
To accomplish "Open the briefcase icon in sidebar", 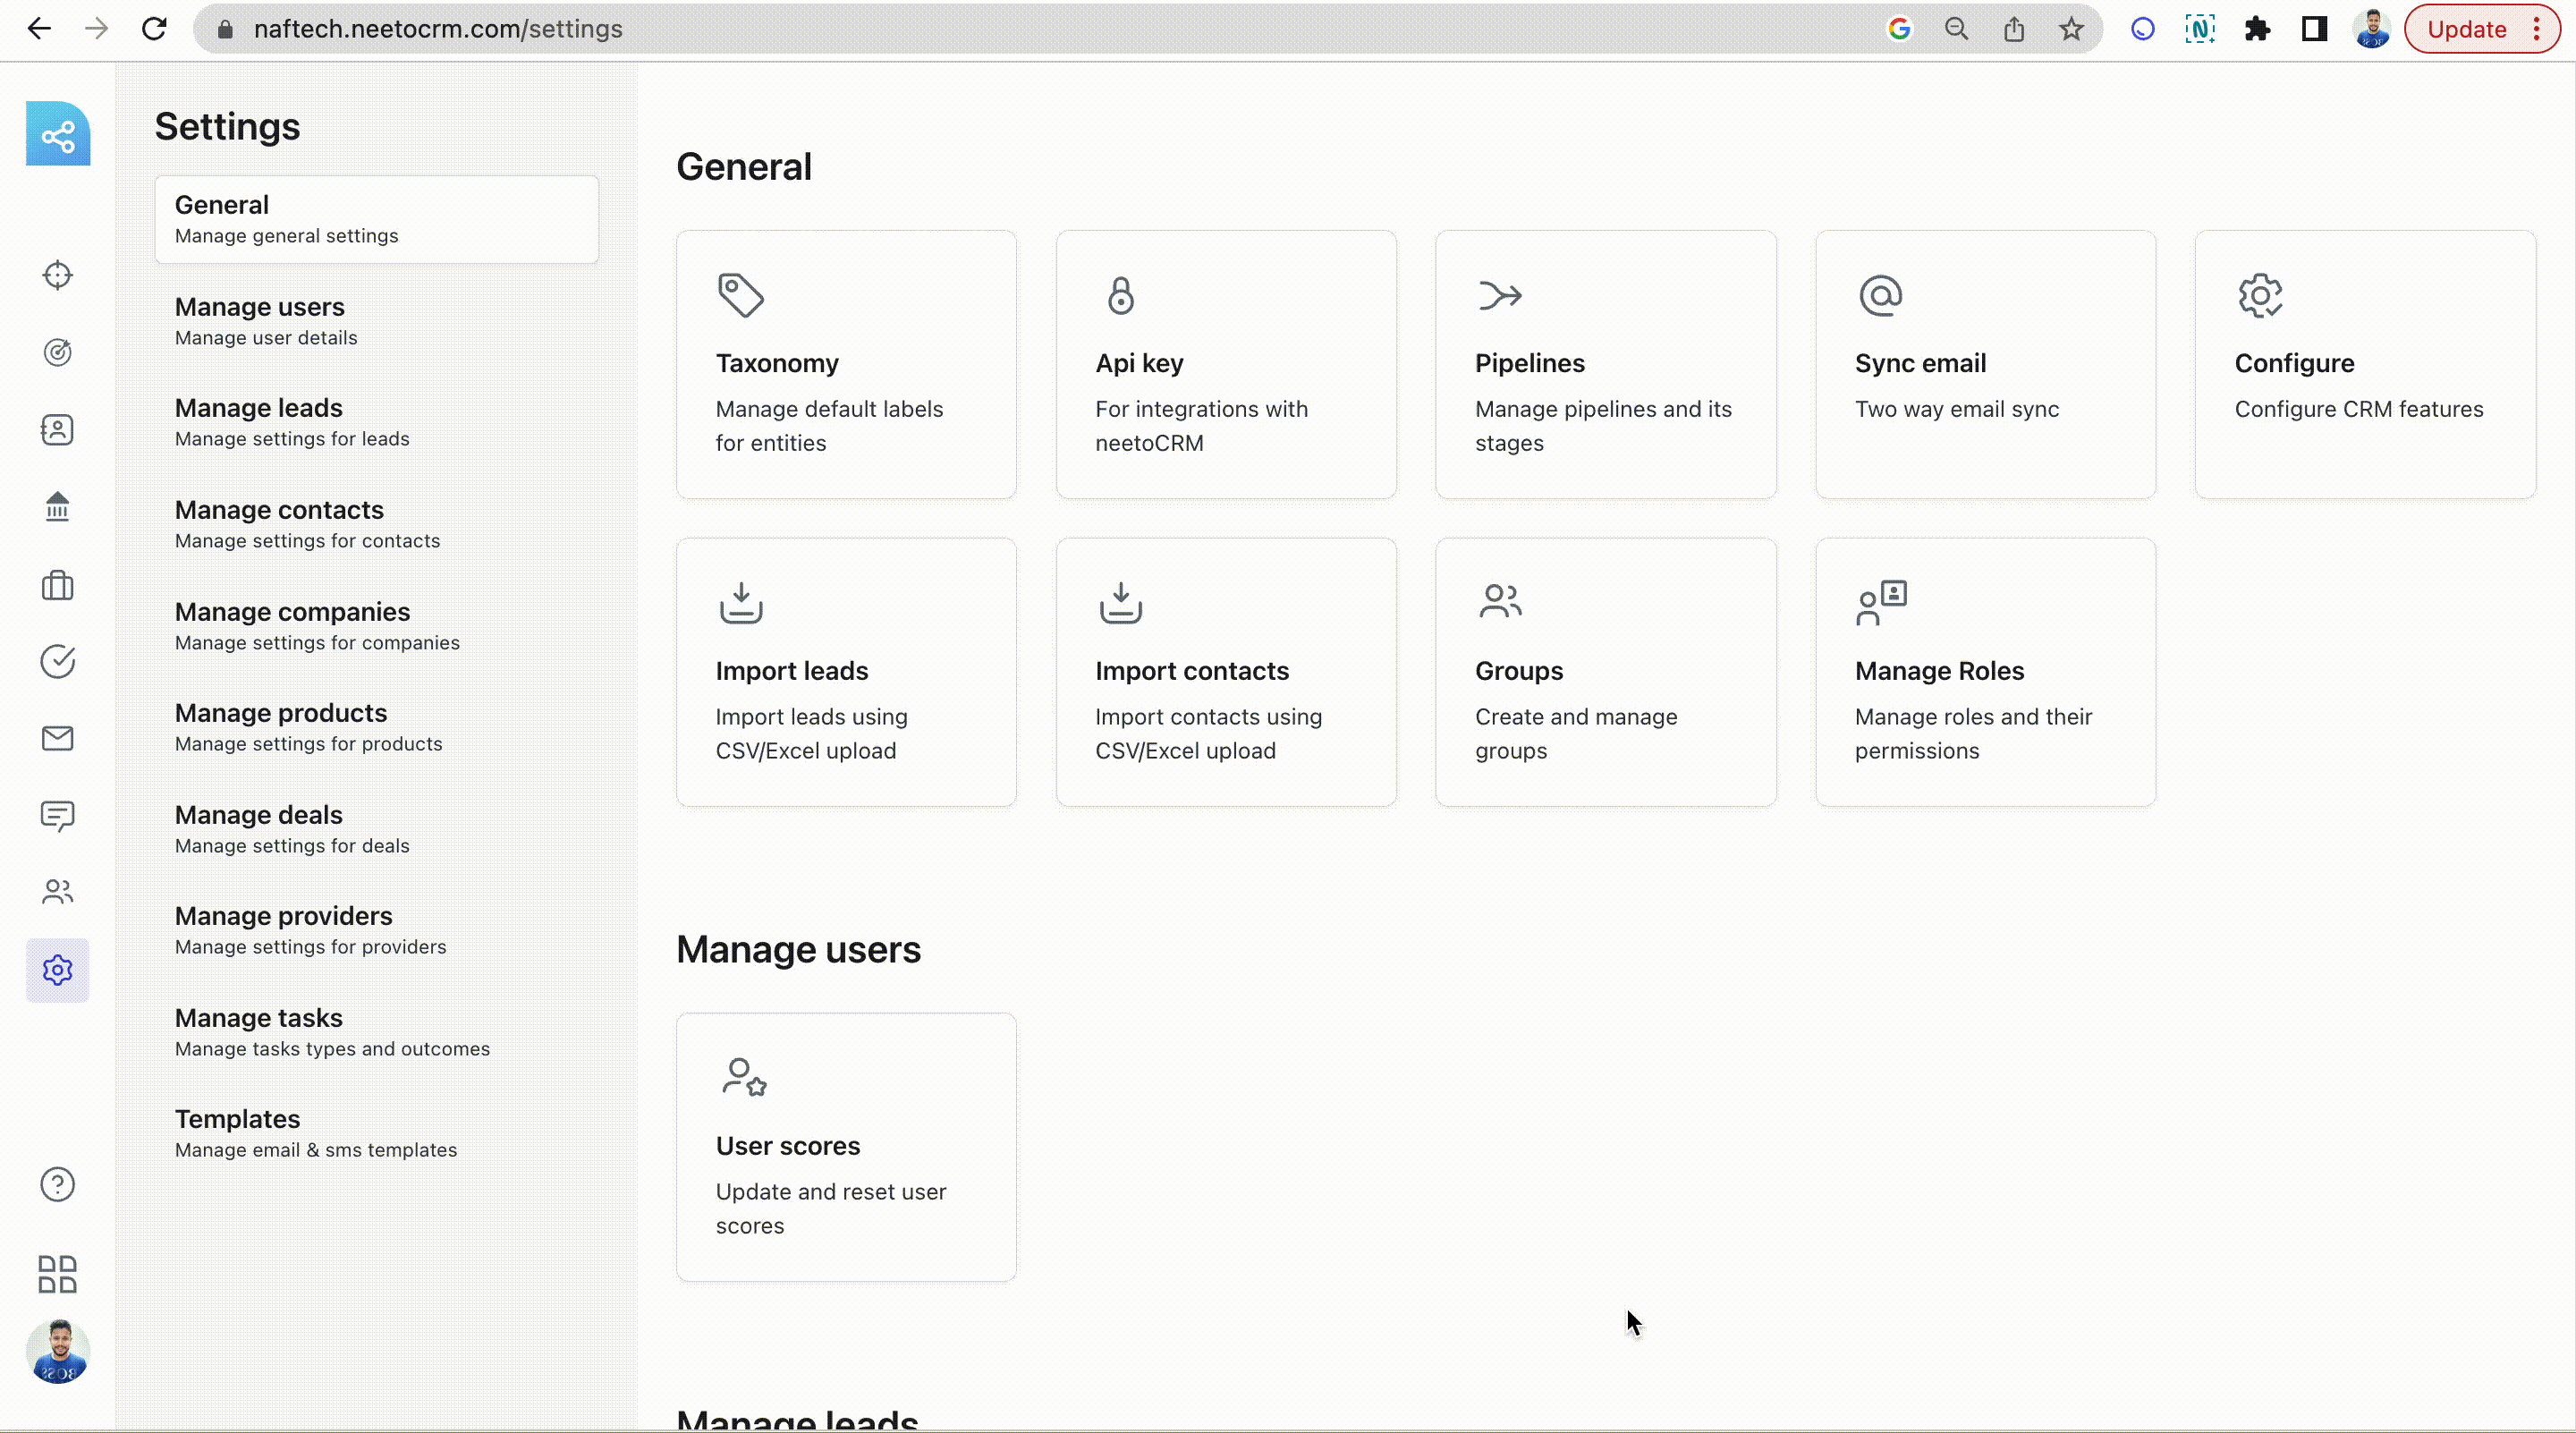I will coord(58,585).
